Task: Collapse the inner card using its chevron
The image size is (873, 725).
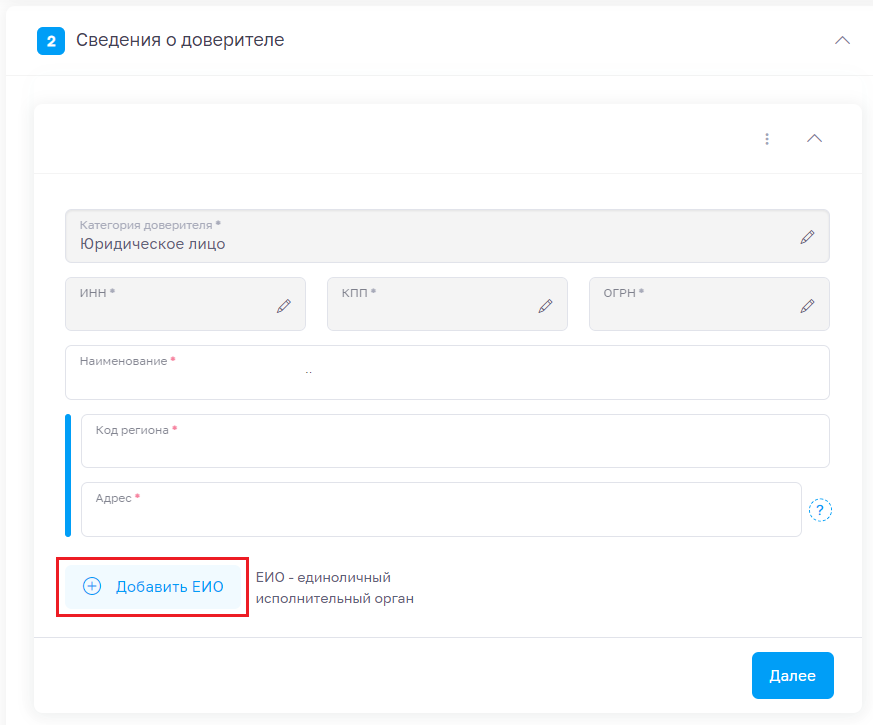Action: pyautogui.click(x=814, y=139)
